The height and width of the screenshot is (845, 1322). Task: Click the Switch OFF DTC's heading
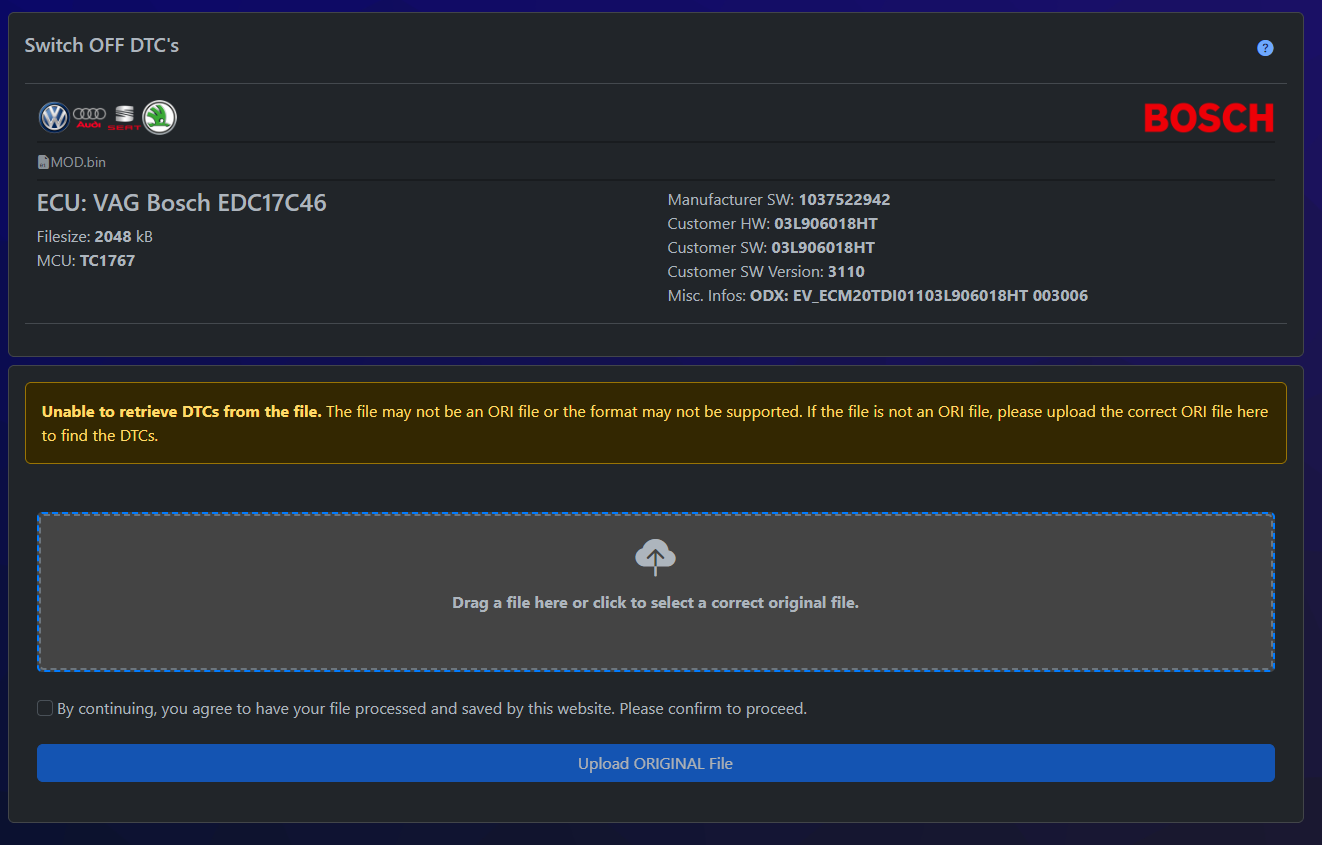click(x=102, y=46)
